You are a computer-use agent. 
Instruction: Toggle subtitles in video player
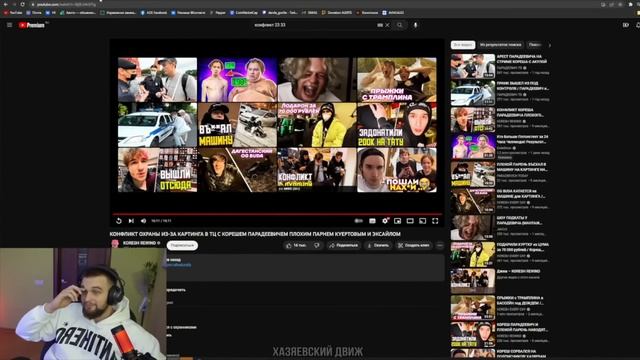(372, 221)
